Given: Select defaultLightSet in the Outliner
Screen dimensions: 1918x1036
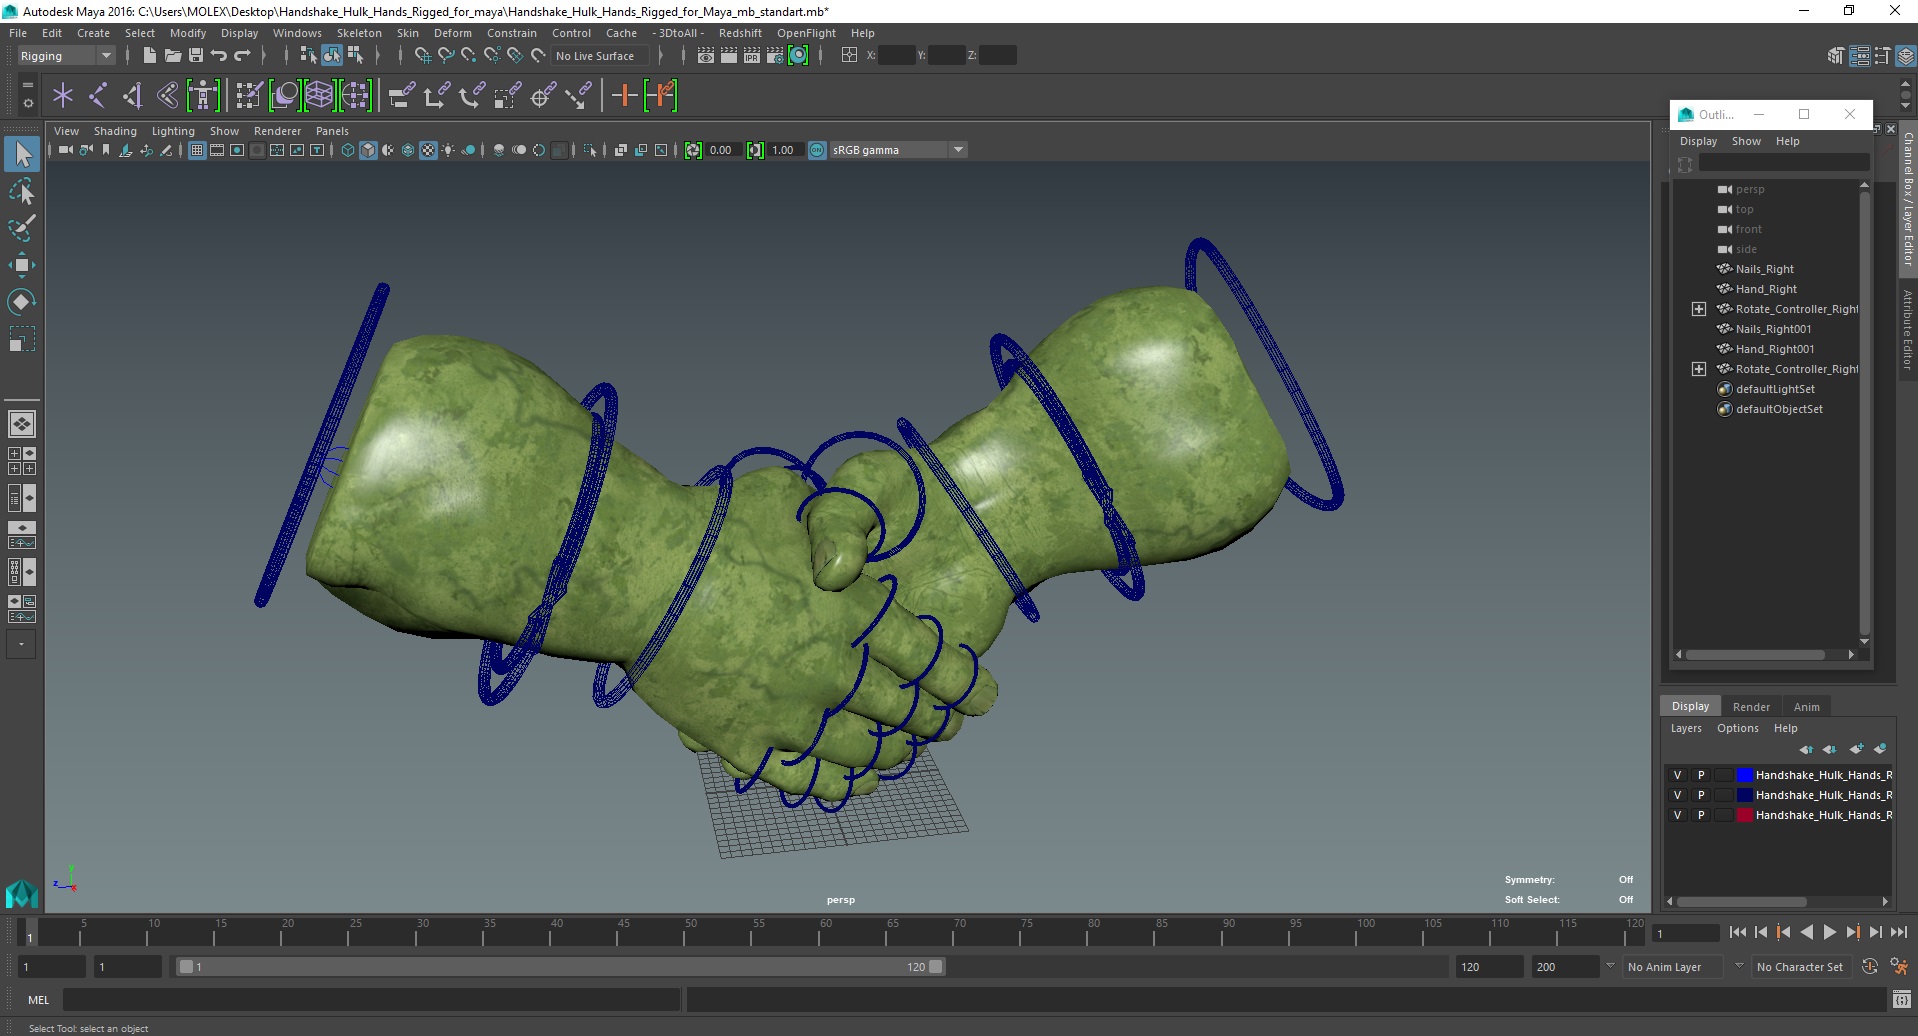Looking at the screenshot, I should [x=1775, y=389].
